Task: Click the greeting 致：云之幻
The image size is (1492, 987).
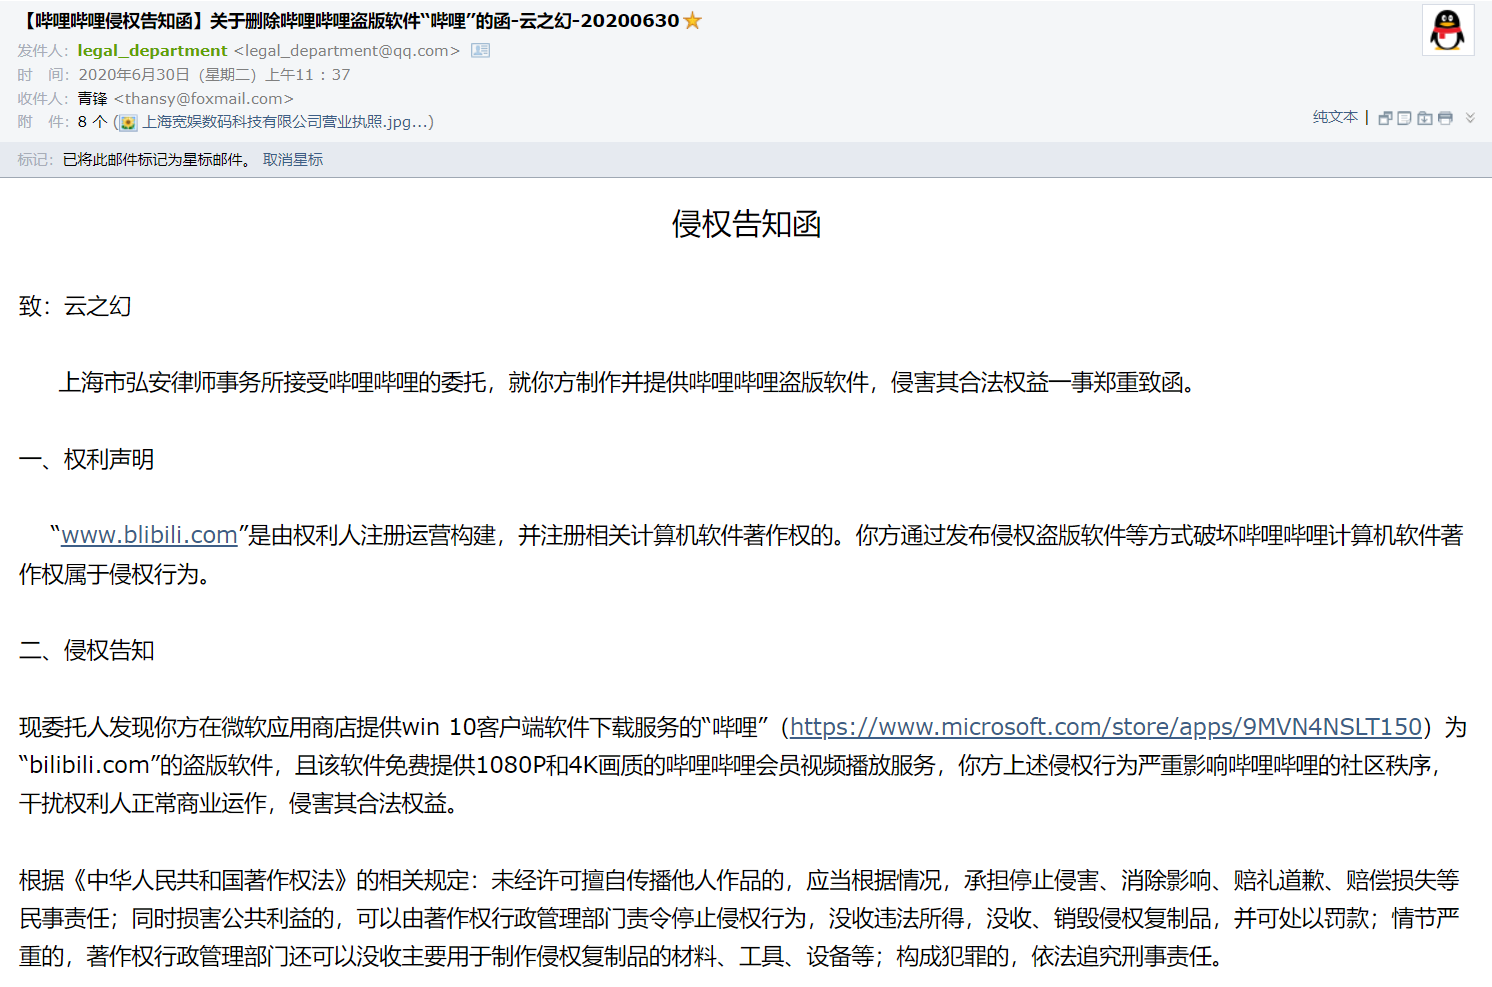Action: (75, 306)
